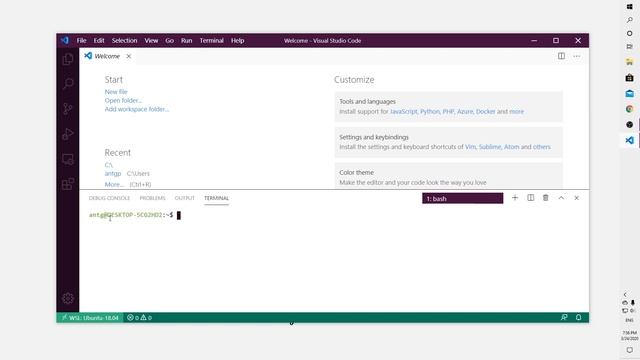Click the VS Code logo in title bar
Viewport: 640px width, 360px height.
[64, 40]
